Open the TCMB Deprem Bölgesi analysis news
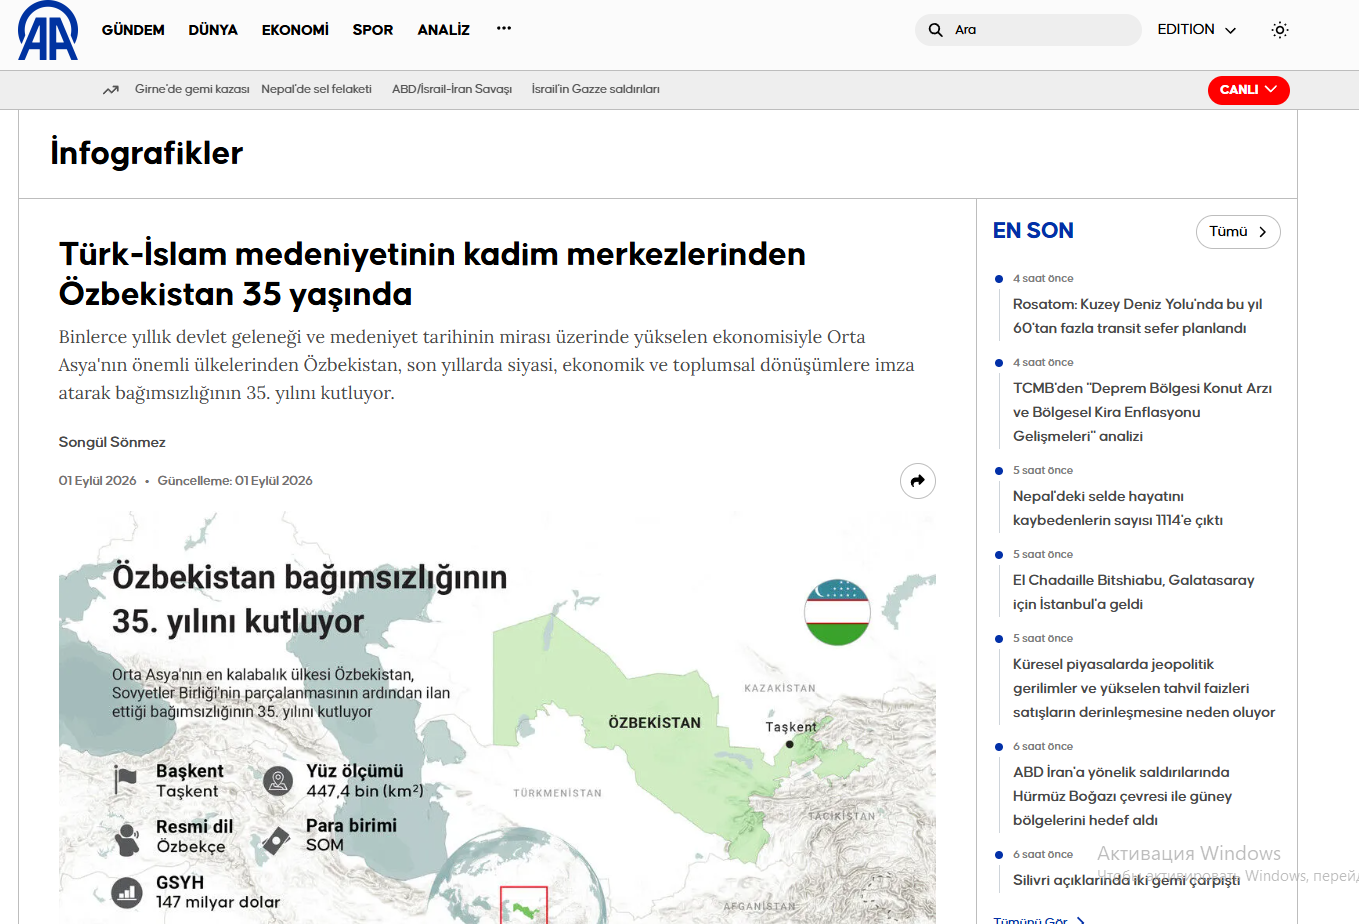 1142,412
